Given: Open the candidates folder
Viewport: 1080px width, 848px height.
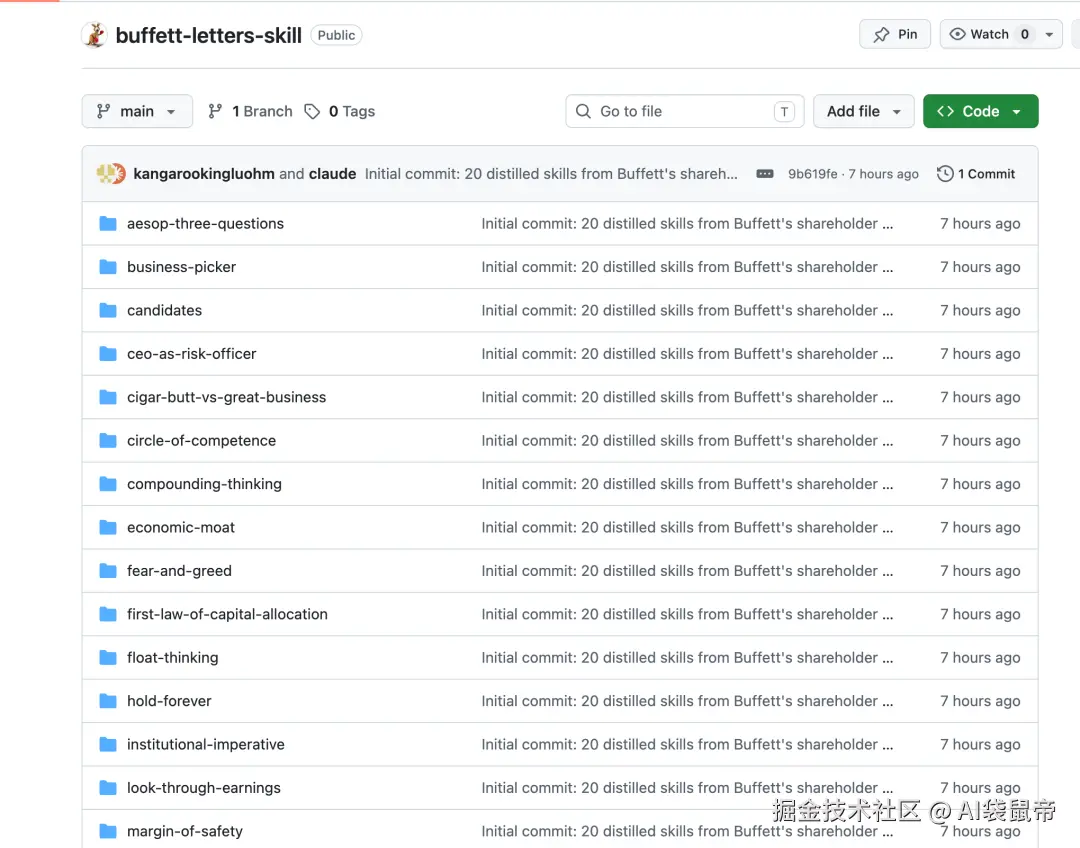Looking at the screenshot, I should tap(164, 310).
